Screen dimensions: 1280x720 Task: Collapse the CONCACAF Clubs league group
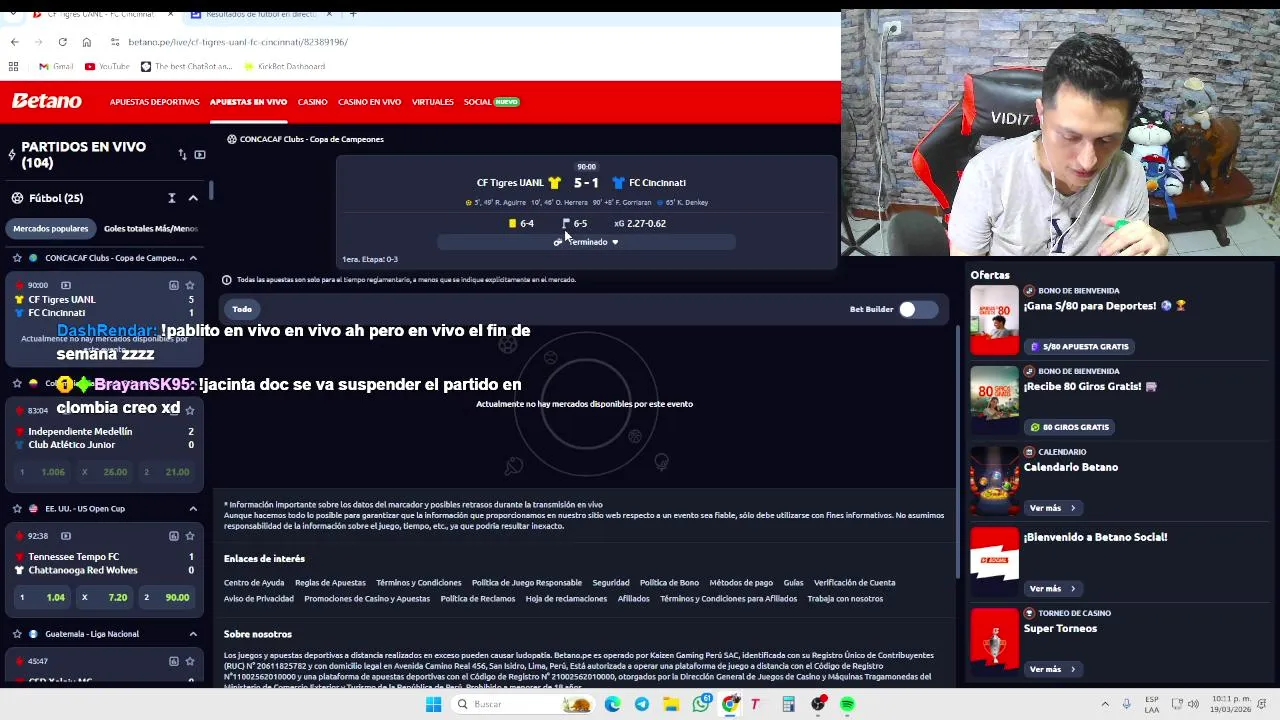pyautogui.click(x=193, y=258)
